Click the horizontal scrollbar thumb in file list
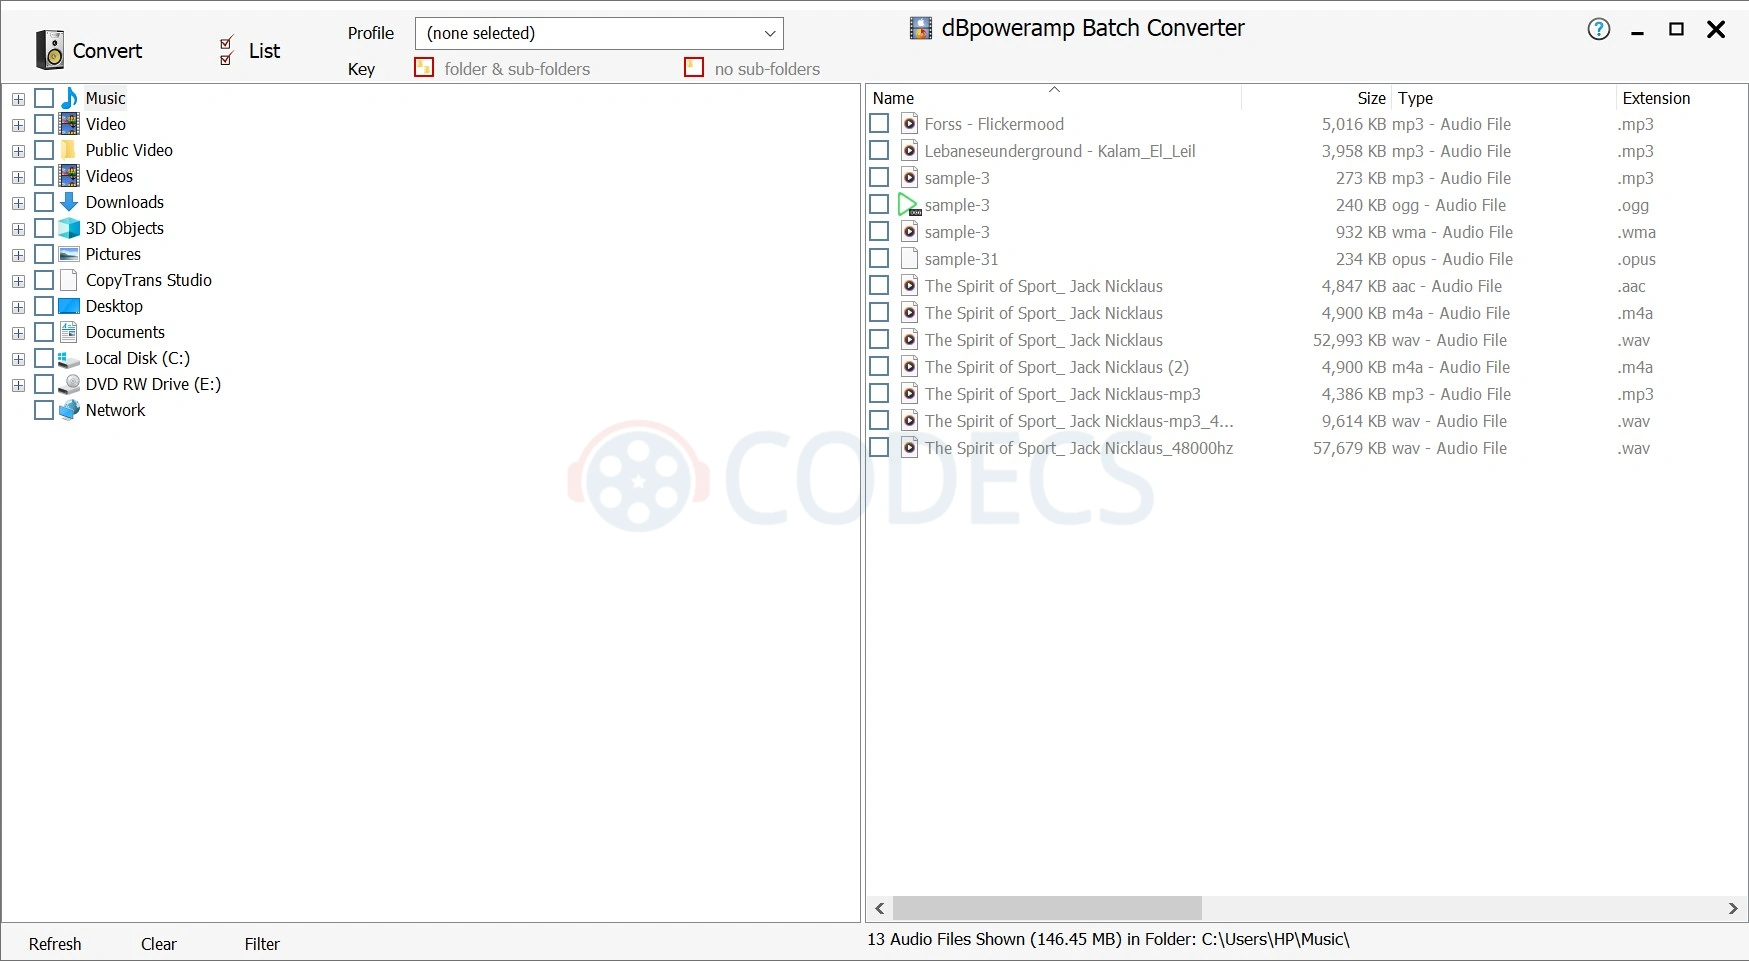1749x961 pixels. click(1047, 908)
